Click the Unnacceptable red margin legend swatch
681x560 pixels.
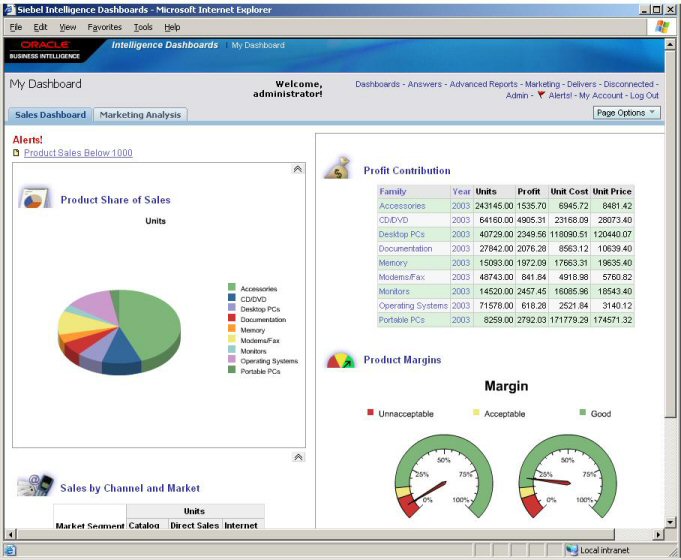(370, 412)
